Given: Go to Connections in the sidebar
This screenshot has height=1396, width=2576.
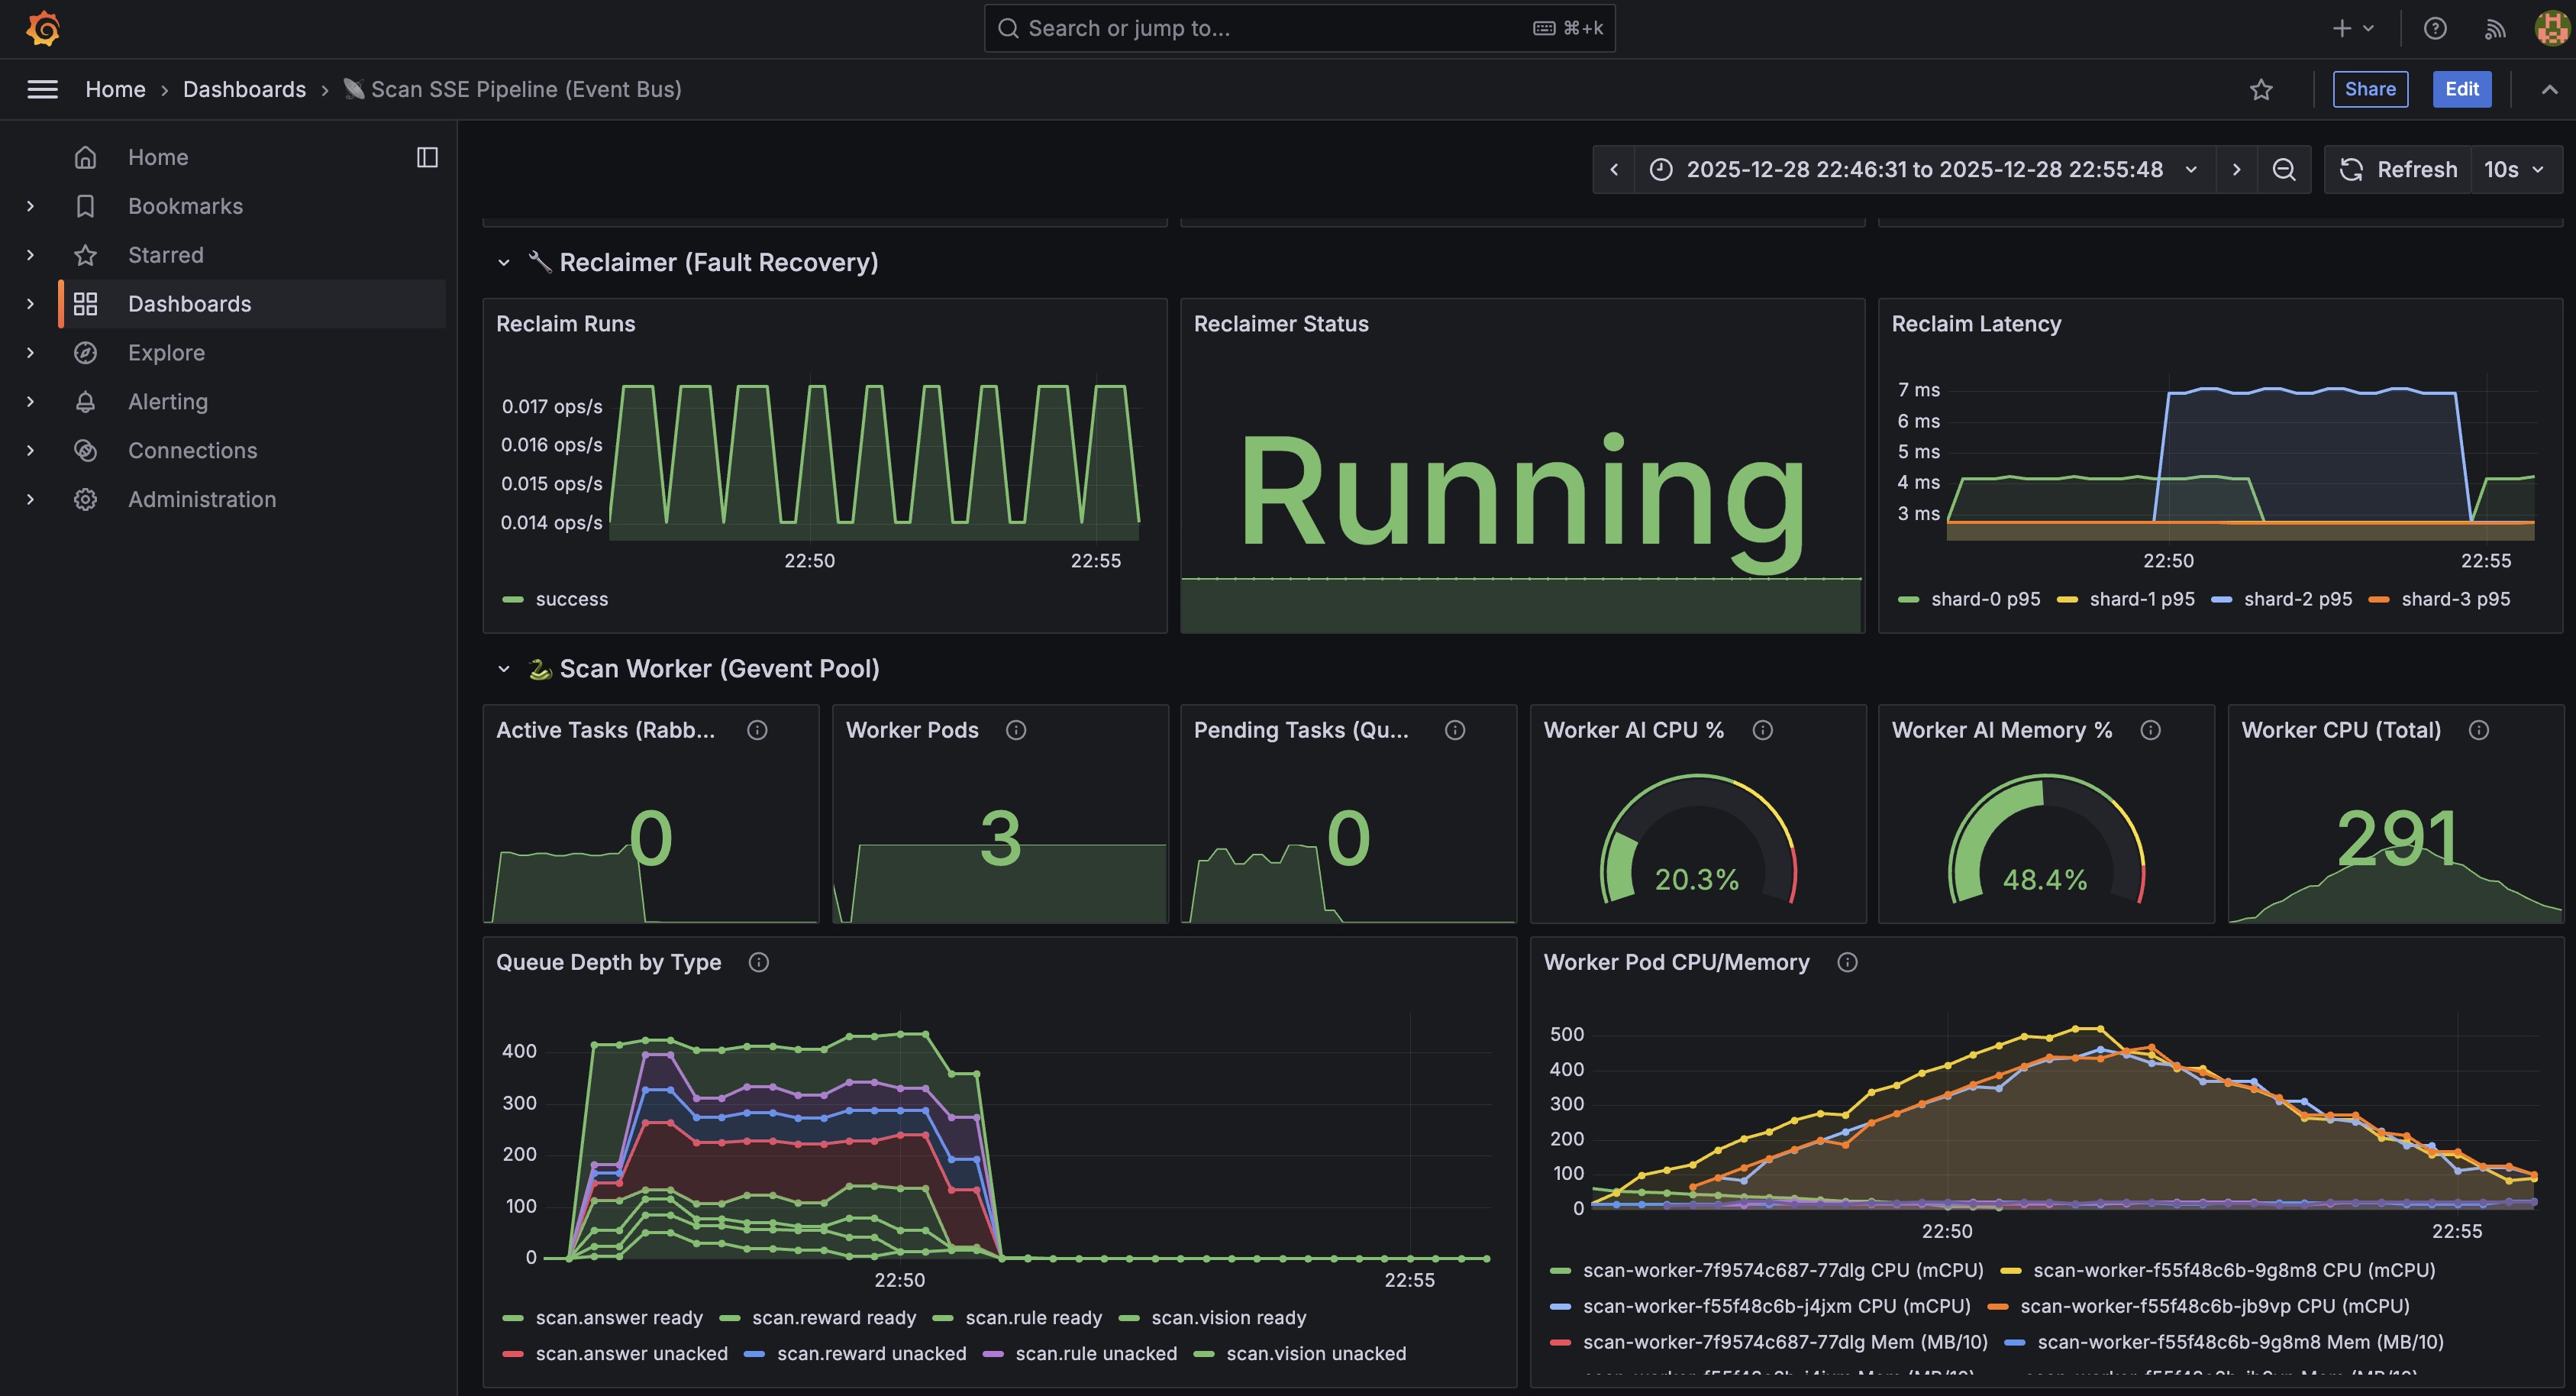Looking at the screenshot, I should (192, 450).
